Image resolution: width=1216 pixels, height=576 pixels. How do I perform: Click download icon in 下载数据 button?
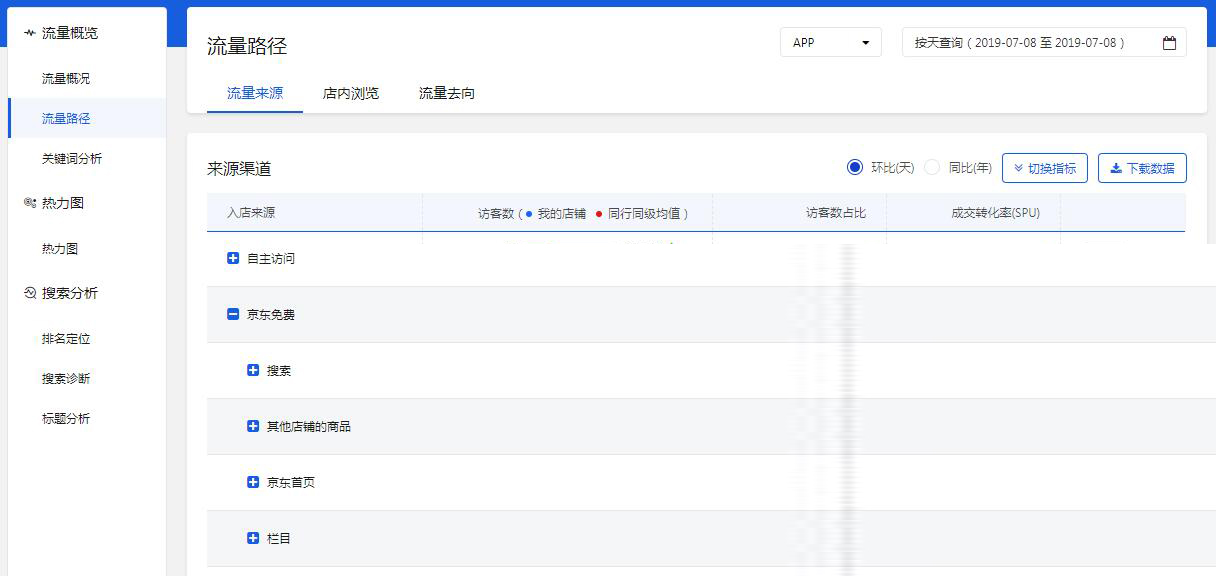point(1116,169)
